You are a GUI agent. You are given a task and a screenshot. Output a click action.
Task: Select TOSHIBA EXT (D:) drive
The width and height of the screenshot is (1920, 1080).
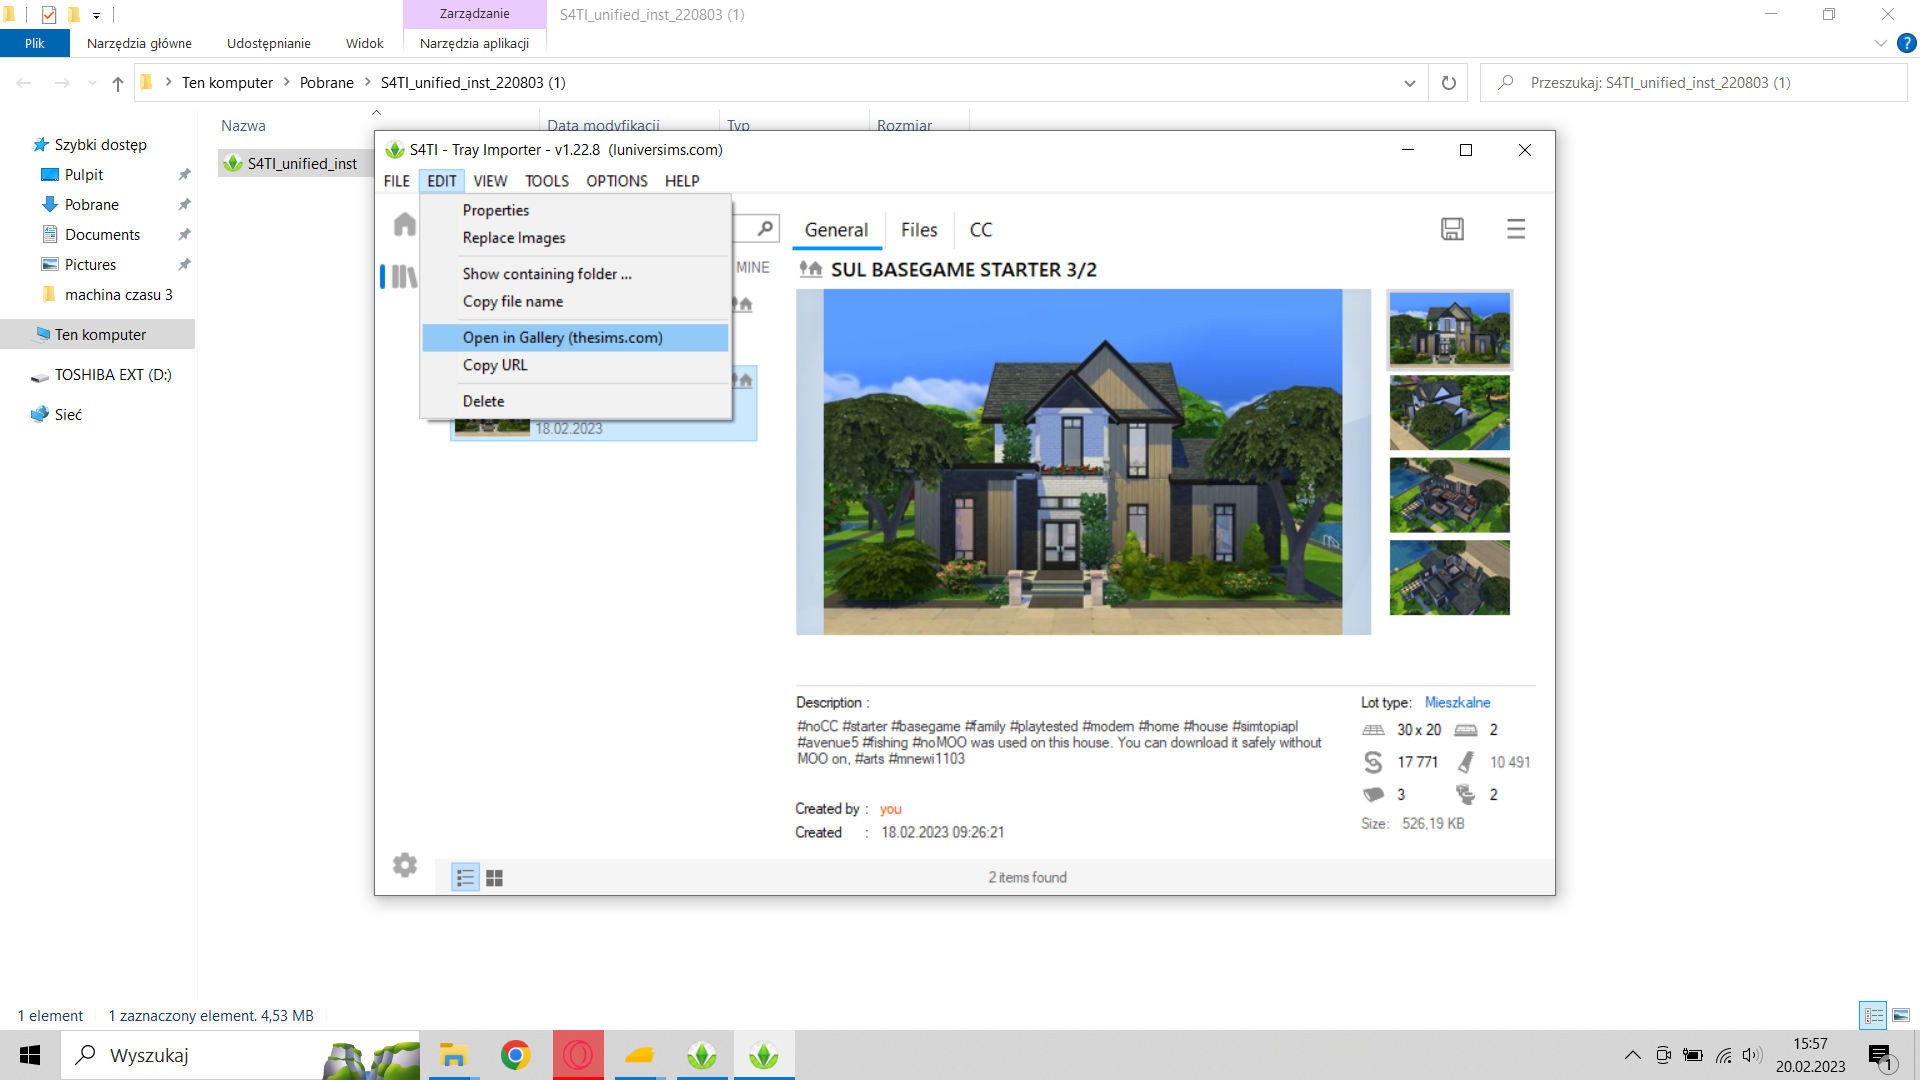(x=113, y=375)
